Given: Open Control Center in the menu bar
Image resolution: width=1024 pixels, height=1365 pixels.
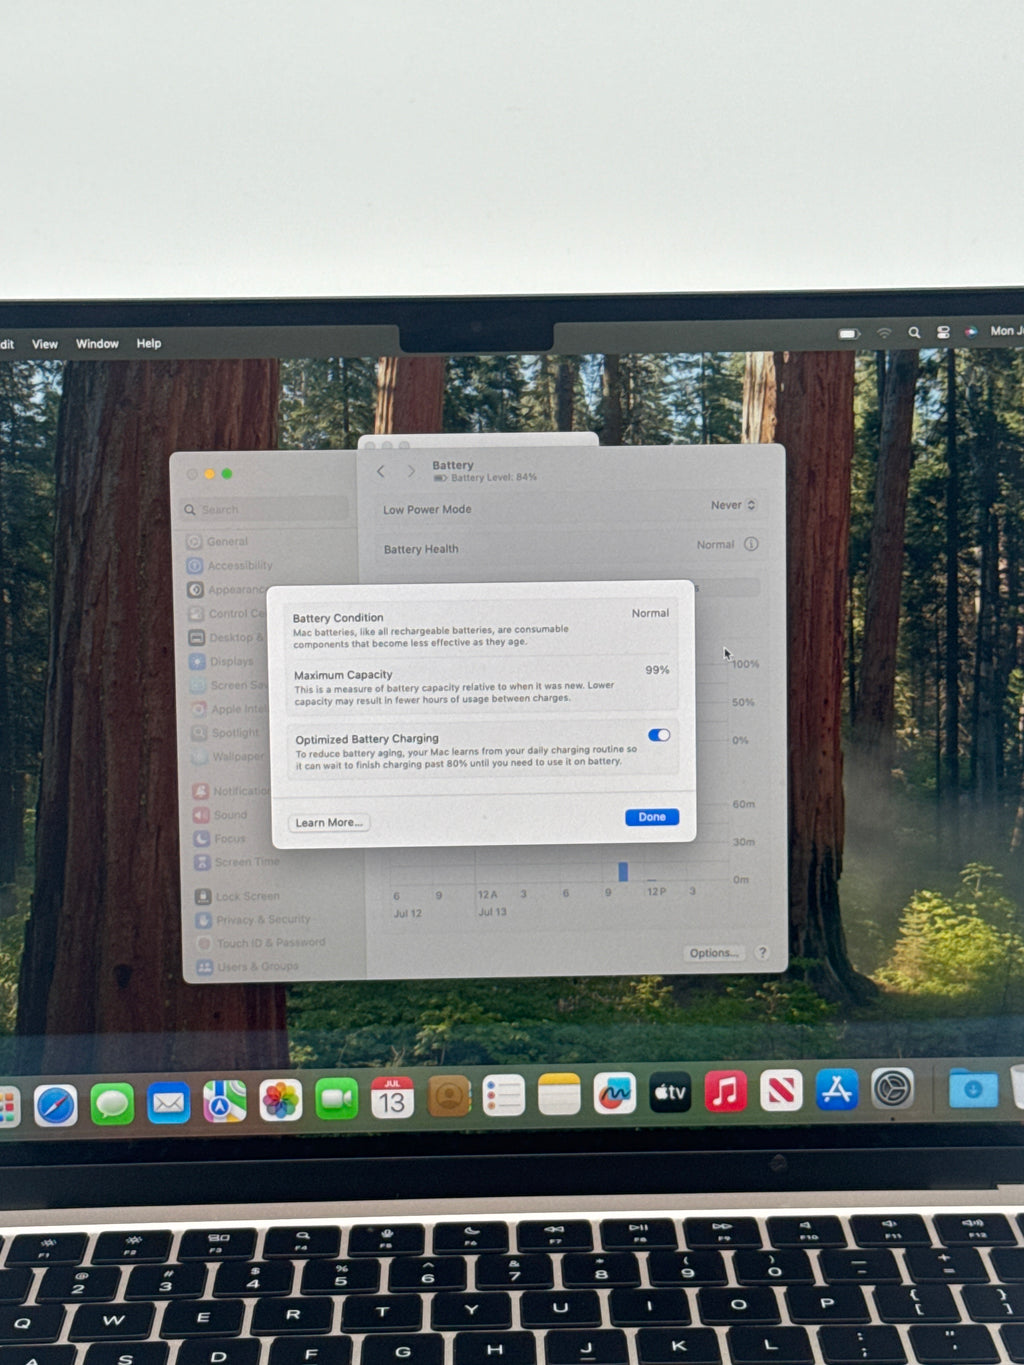Looking at the screenshot, I should pos(943,332).
